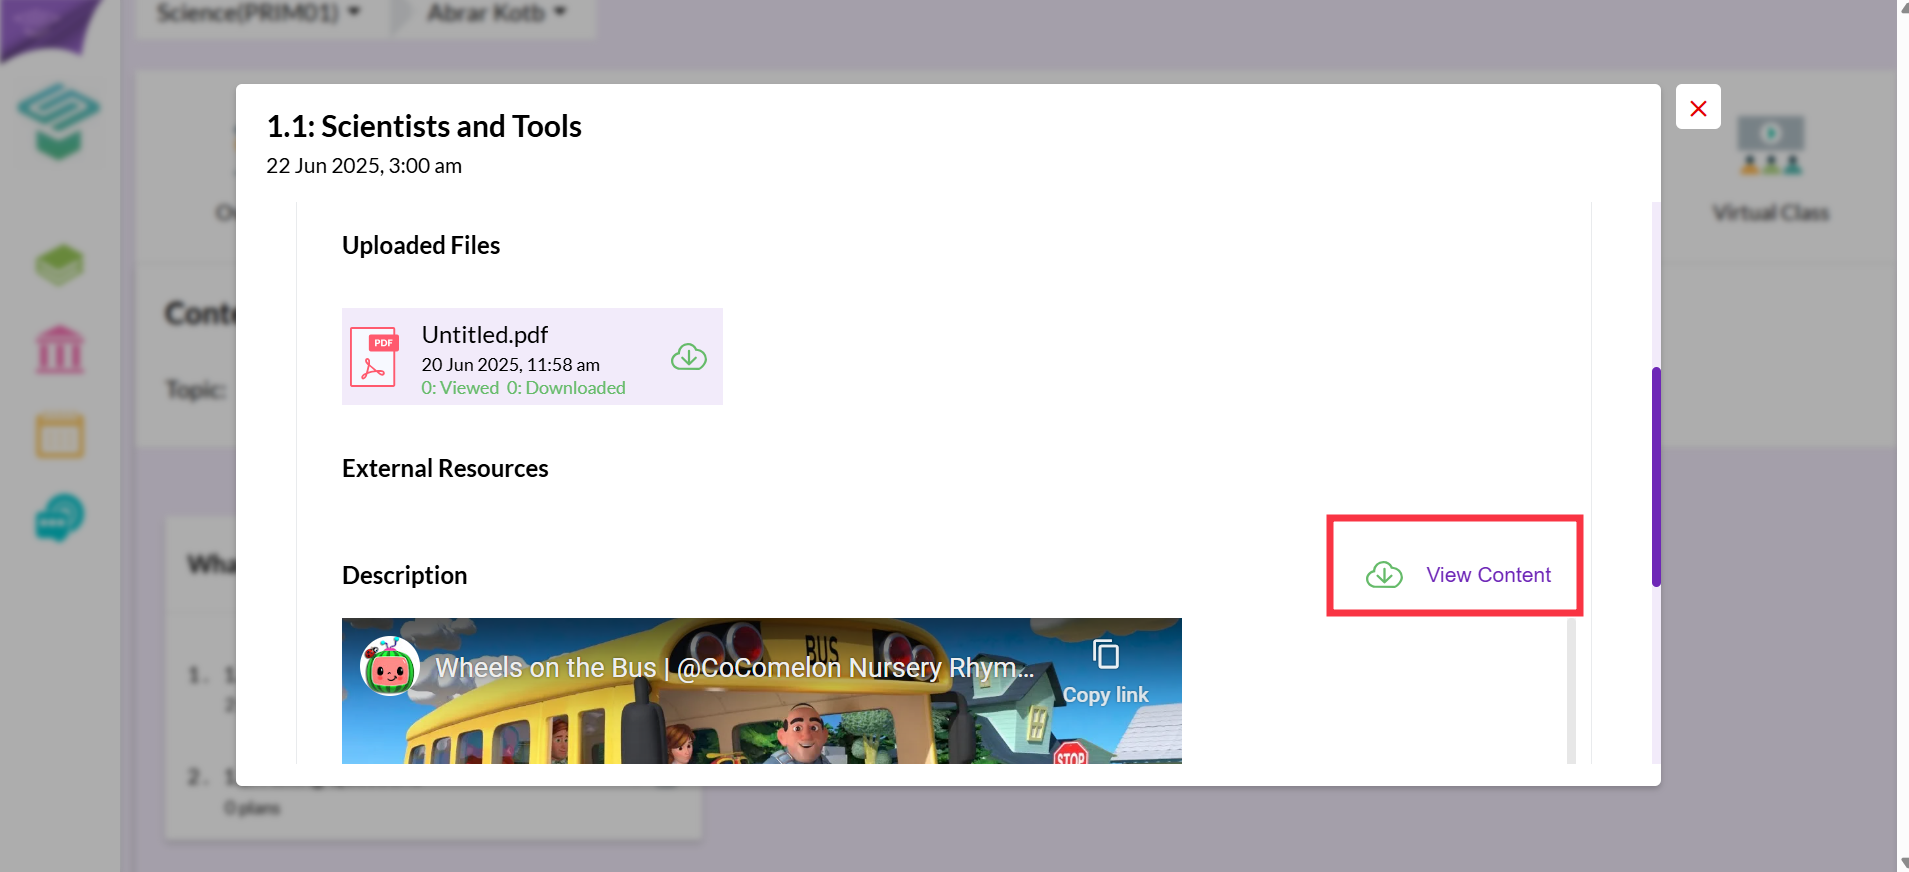Open the green book icon in the sidebar
Screen dimensions: 1909x872
[59, 265]
